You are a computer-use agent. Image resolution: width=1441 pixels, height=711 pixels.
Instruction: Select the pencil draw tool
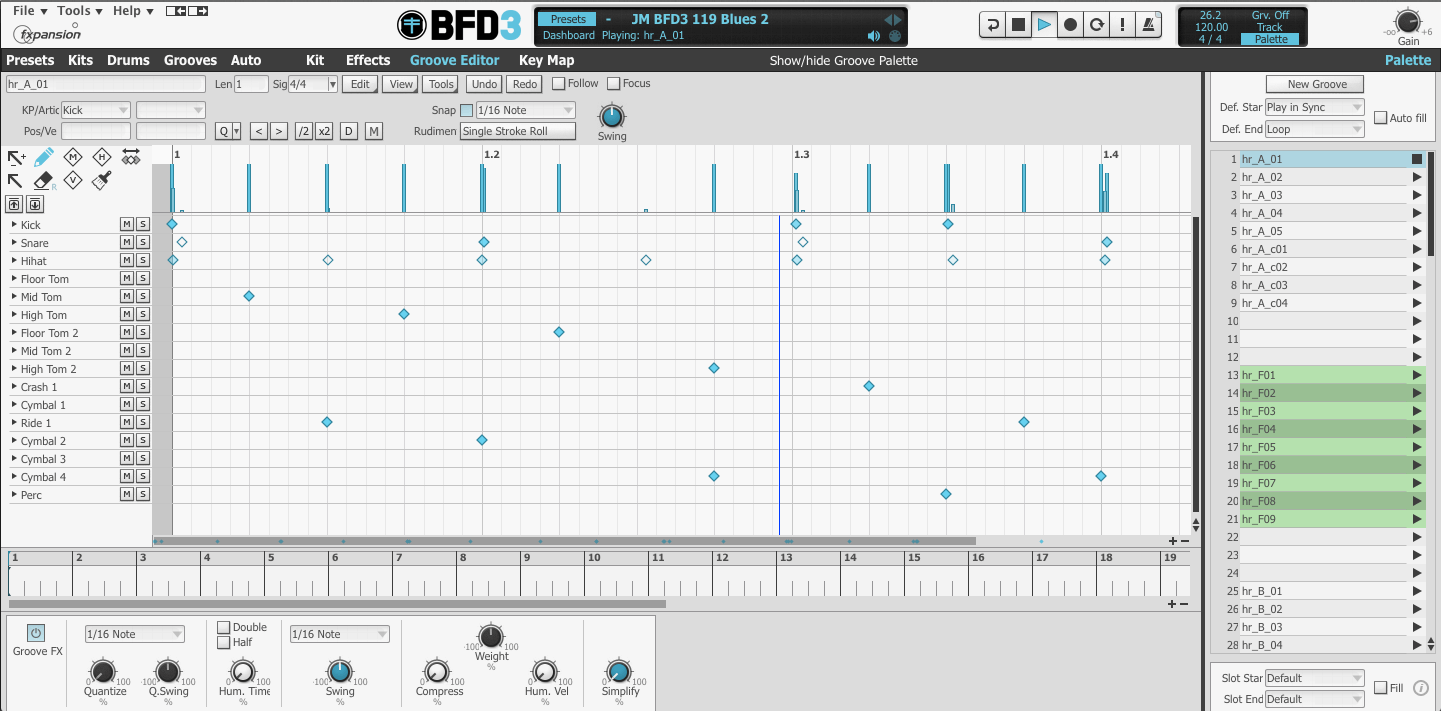pyautogui.click(x=43, y=157)
